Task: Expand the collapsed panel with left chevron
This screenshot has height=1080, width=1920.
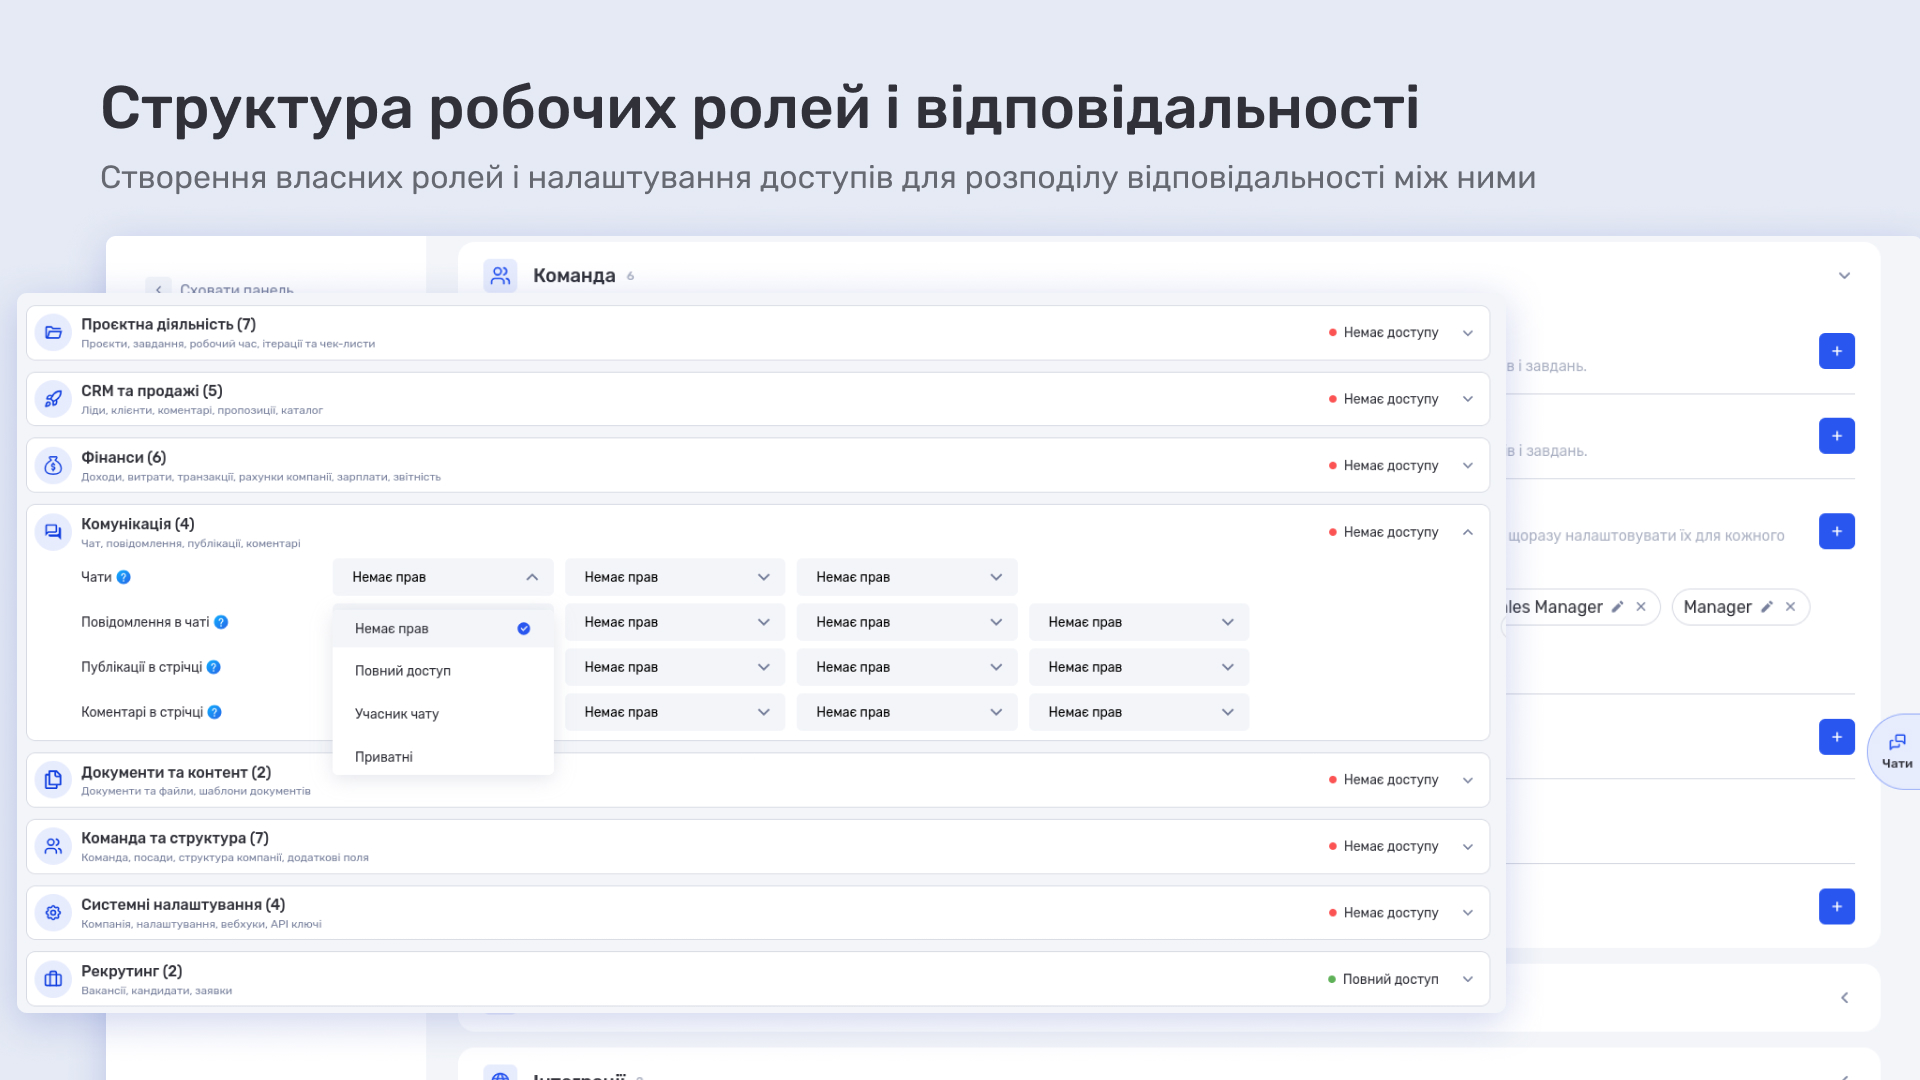Action: pyautogui.click(x=1844, y=998)
